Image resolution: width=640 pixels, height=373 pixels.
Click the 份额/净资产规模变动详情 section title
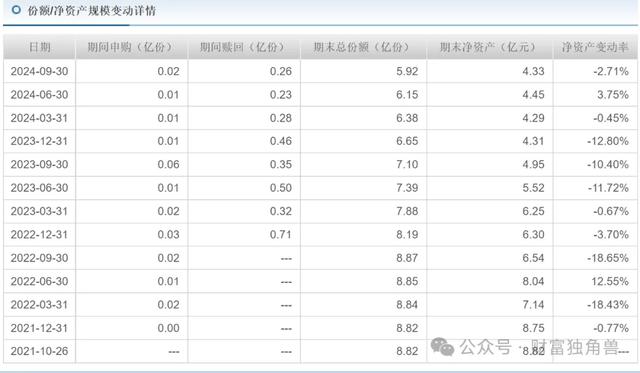tap(91, 10)
